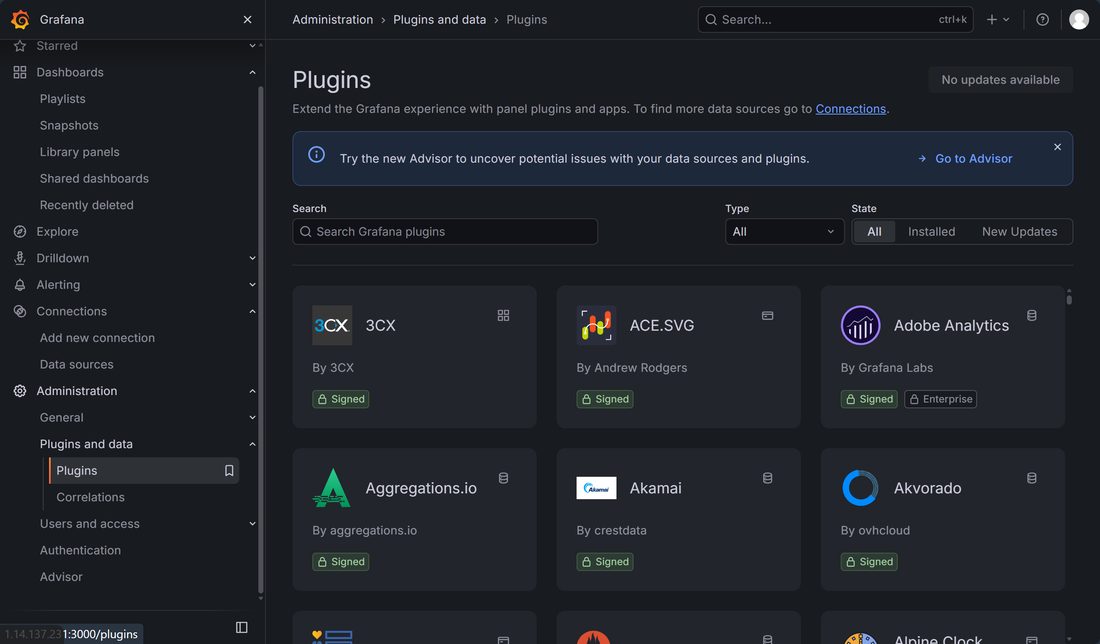Click the 3CX plugin logo
Screen dimensions: 1100x644
coord(332,325)
